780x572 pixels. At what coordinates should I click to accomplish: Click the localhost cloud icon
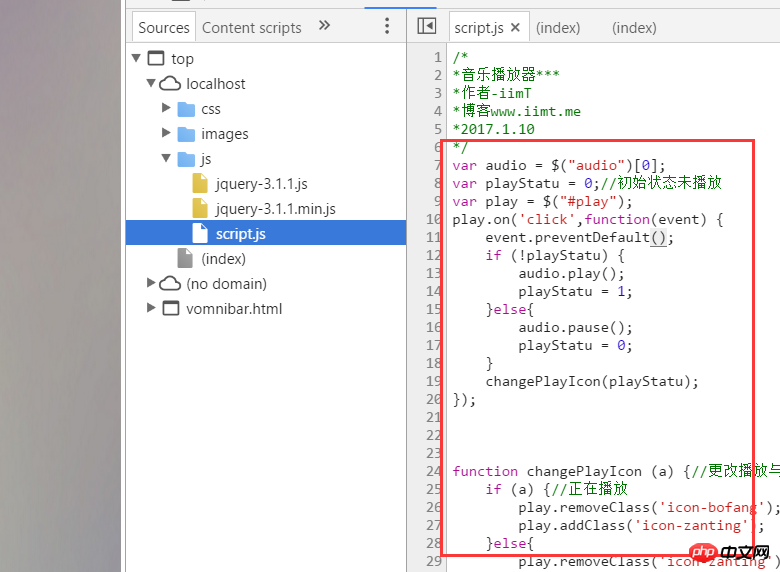170,84
